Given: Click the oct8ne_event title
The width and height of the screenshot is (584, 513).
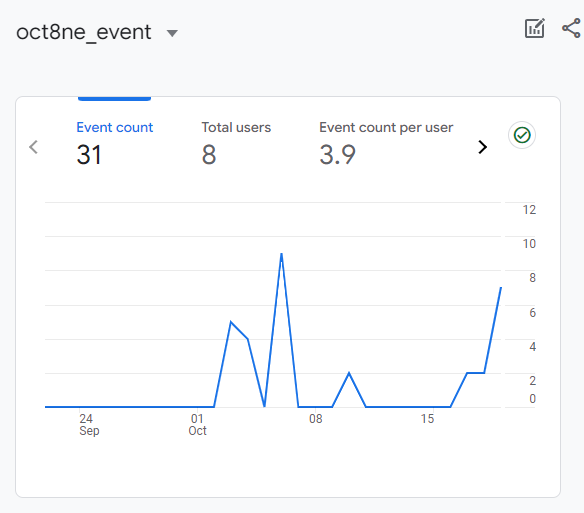Looking at the screenshot, I should tap(84, 32).
